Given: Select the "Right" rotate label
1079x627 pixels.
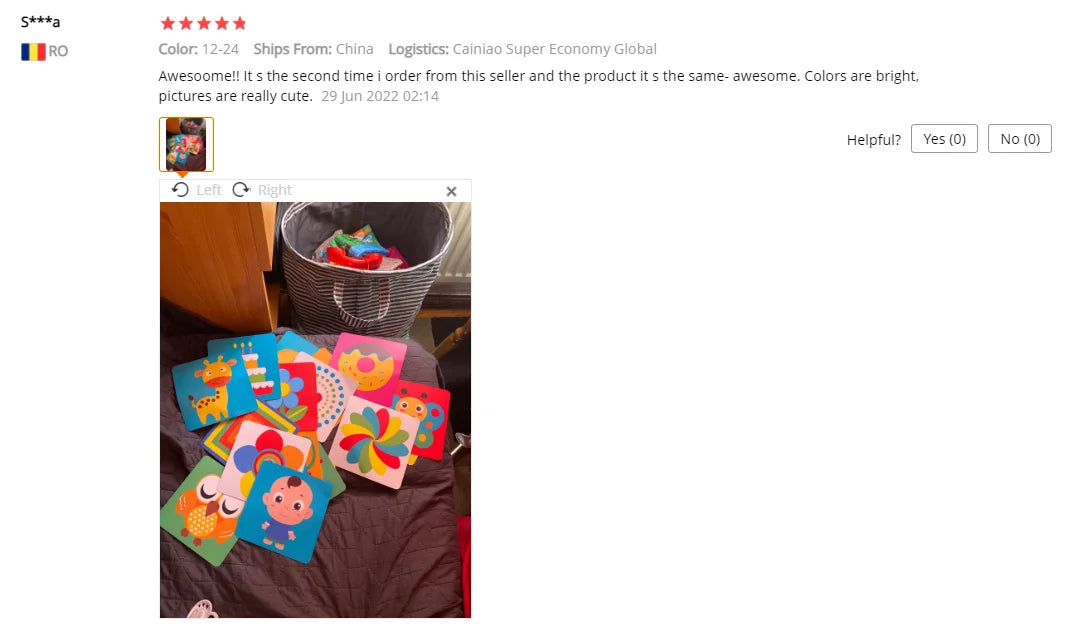Looking at the screenshot, I should [x=275, y=190].
